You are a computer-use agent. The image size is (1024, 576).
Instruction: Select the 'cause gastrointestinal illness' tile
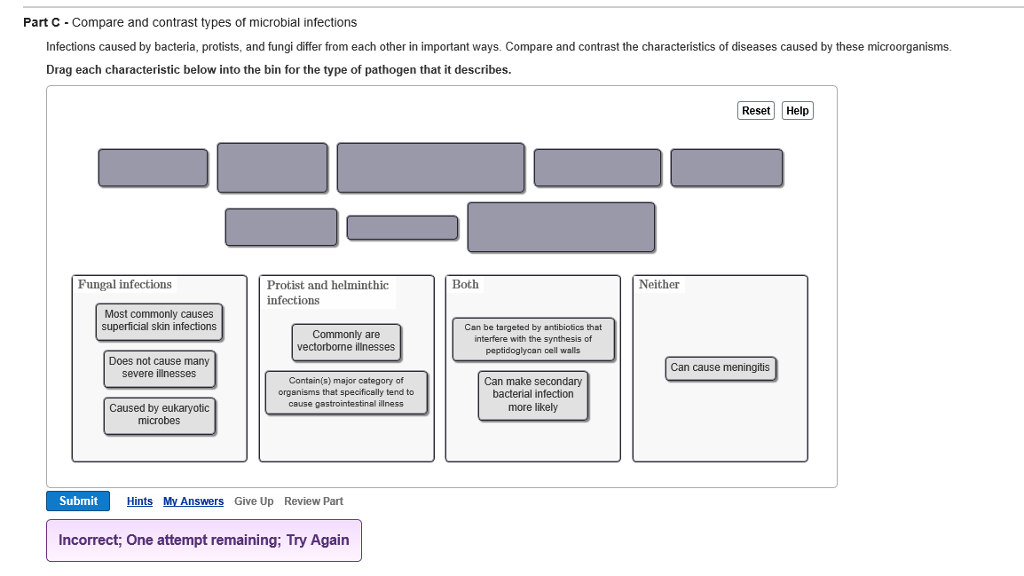click(346, 392)
